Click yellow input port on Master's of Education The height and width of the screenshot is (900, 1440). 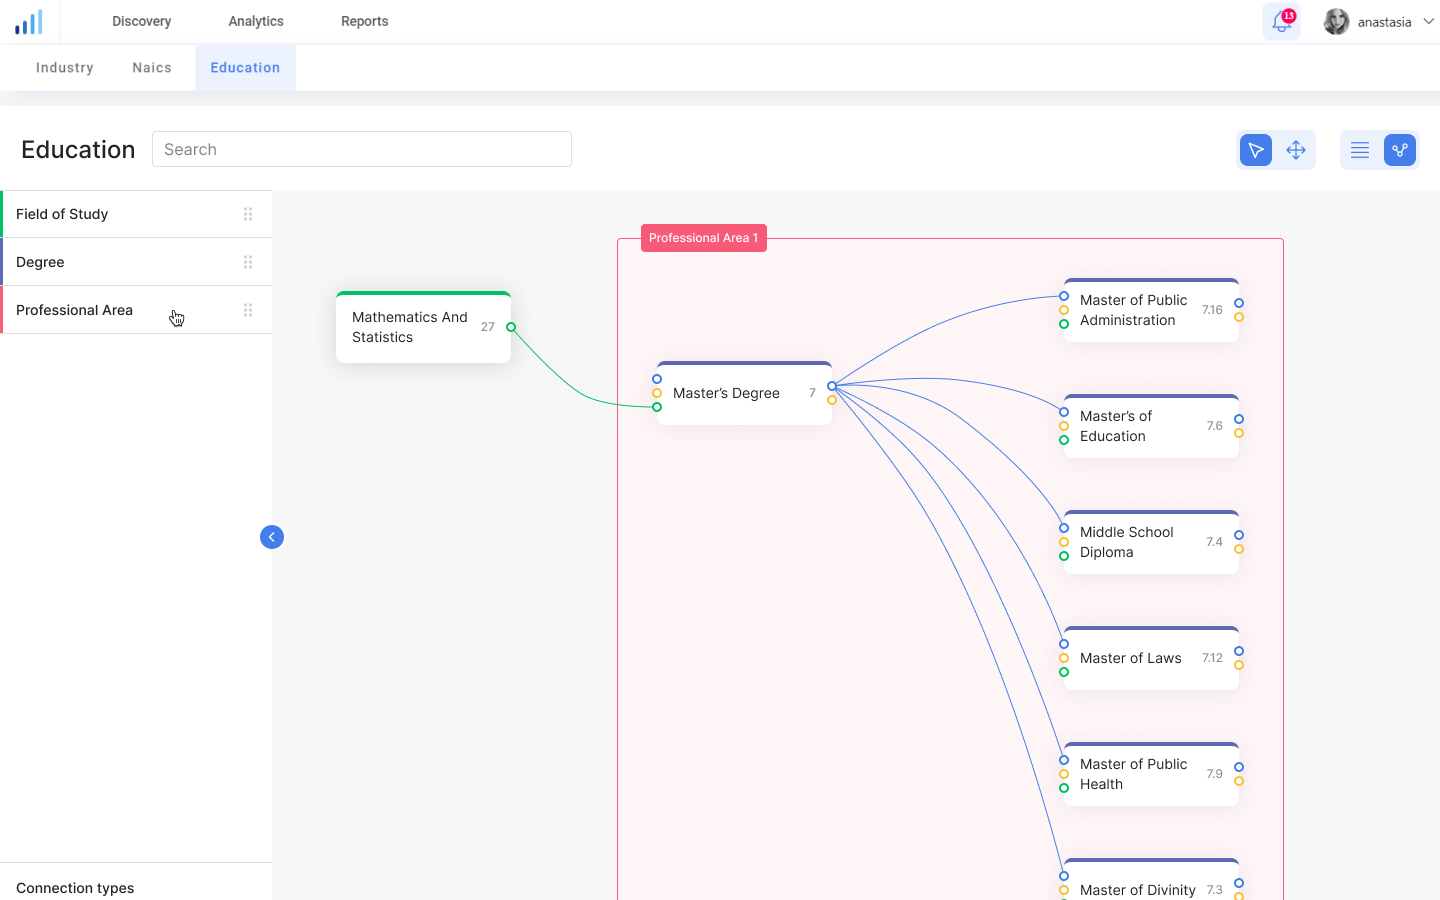(1064, 426)
